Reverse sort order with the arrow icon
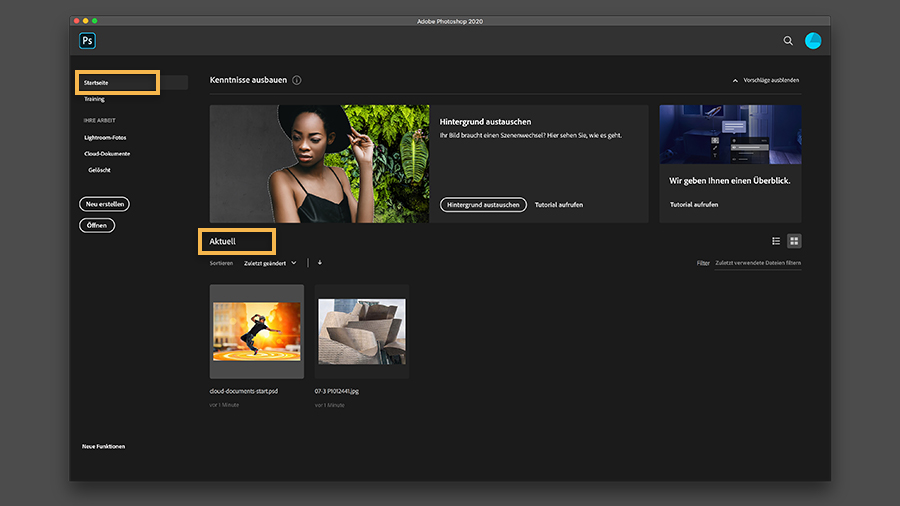Viewport: 900px width, 506px height. click(320, 263)
